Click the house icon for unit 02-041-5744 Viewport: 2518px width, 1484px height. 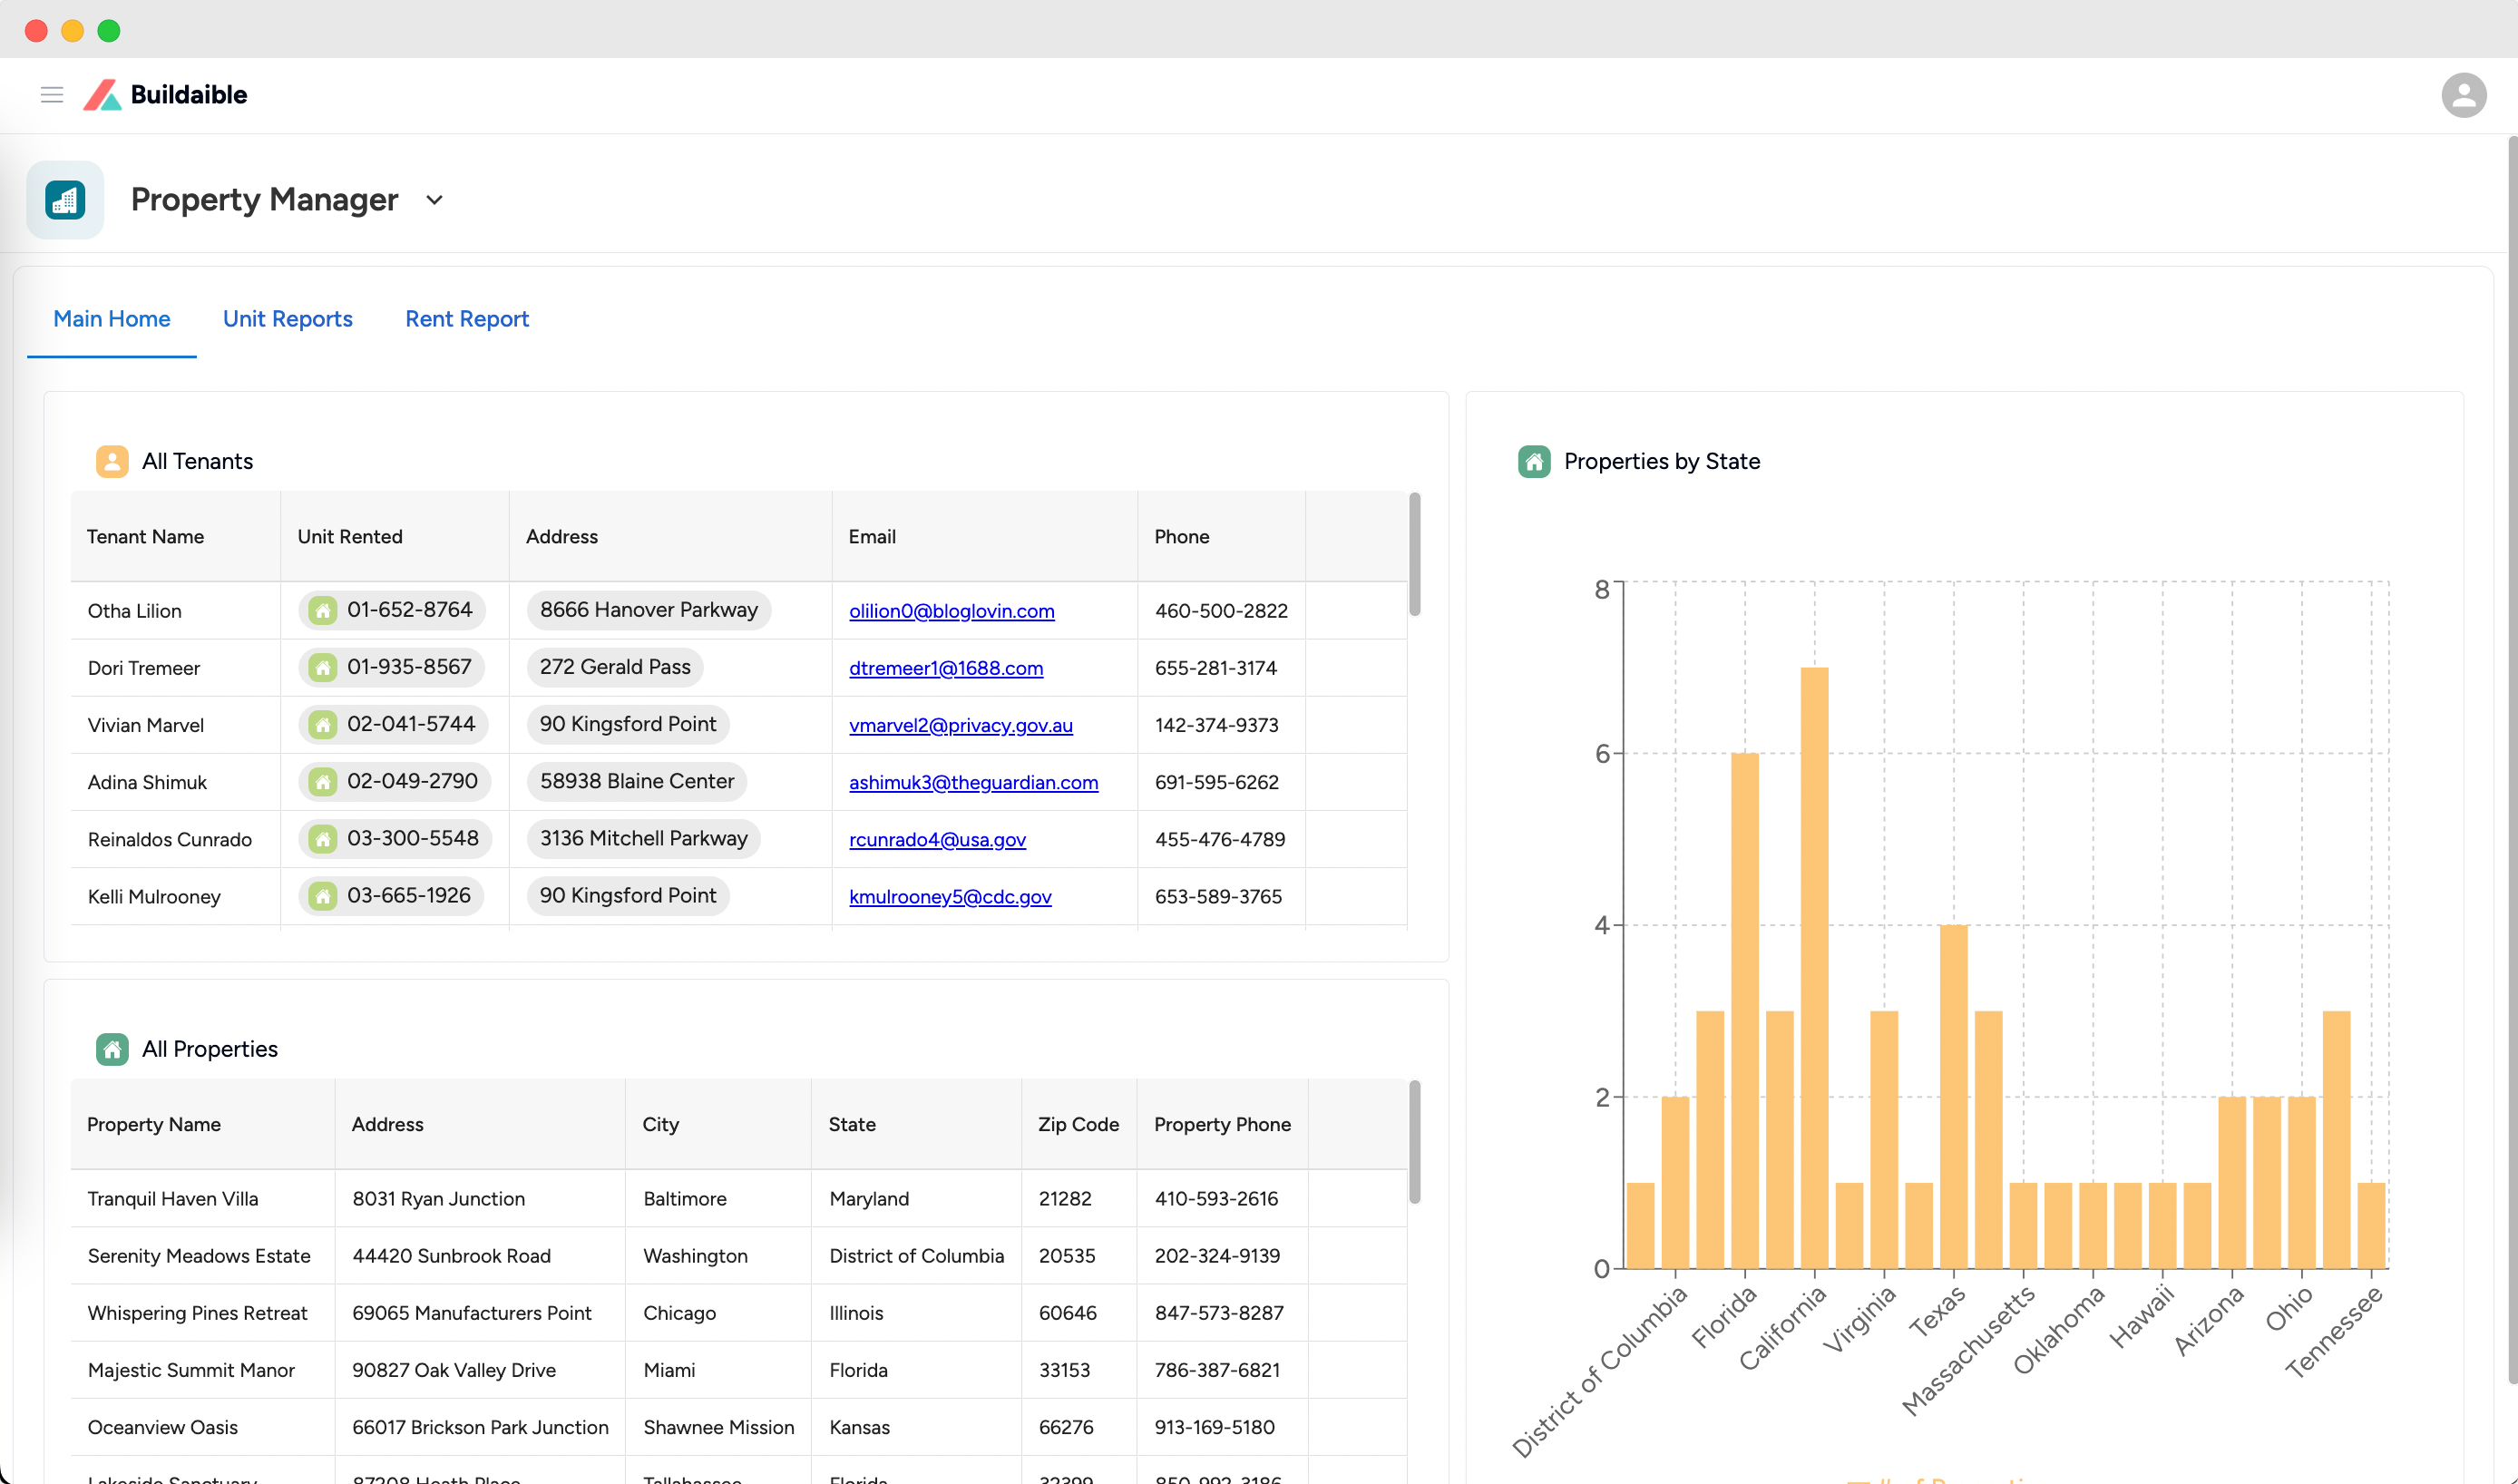(322, 724)
